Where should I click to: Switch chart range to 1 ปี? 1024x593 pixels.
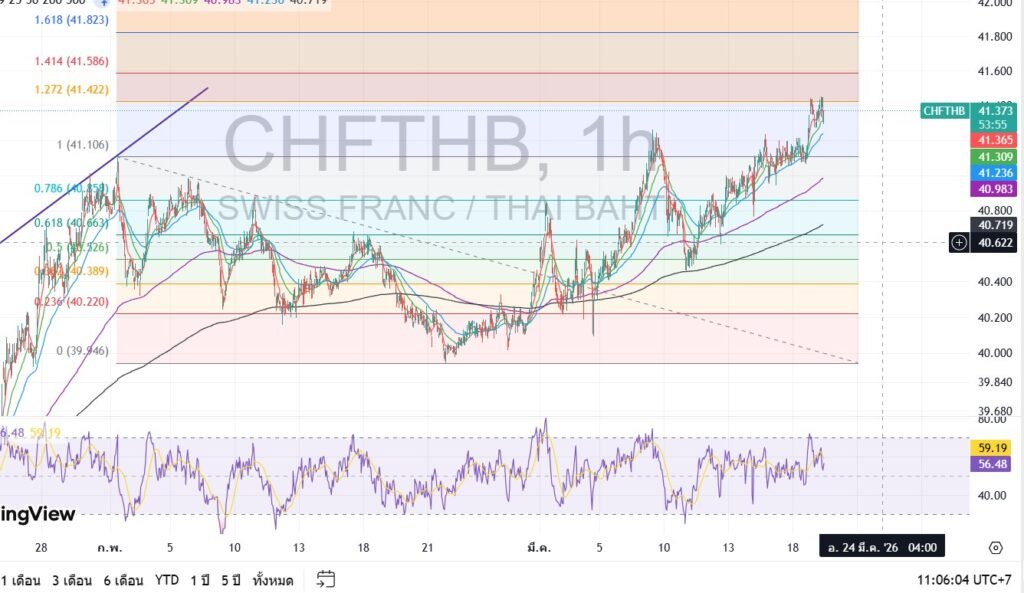point(201,580)
